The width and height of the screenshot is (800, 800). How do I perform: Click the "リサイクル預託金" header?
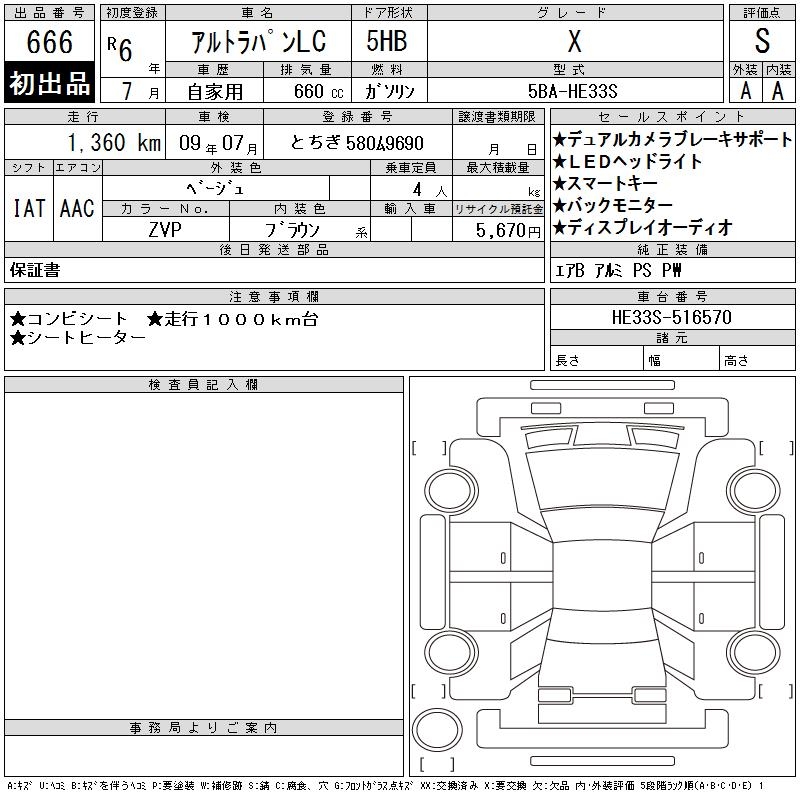(x=498, y=208)
